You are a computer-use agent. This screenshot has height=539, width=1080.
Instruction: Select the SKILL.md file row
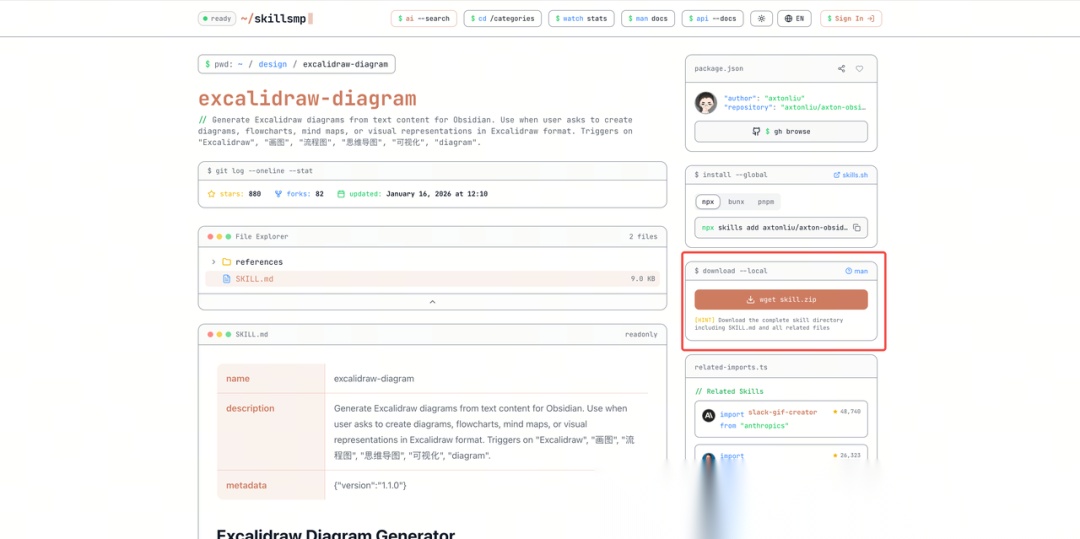[x=433, y=279]
